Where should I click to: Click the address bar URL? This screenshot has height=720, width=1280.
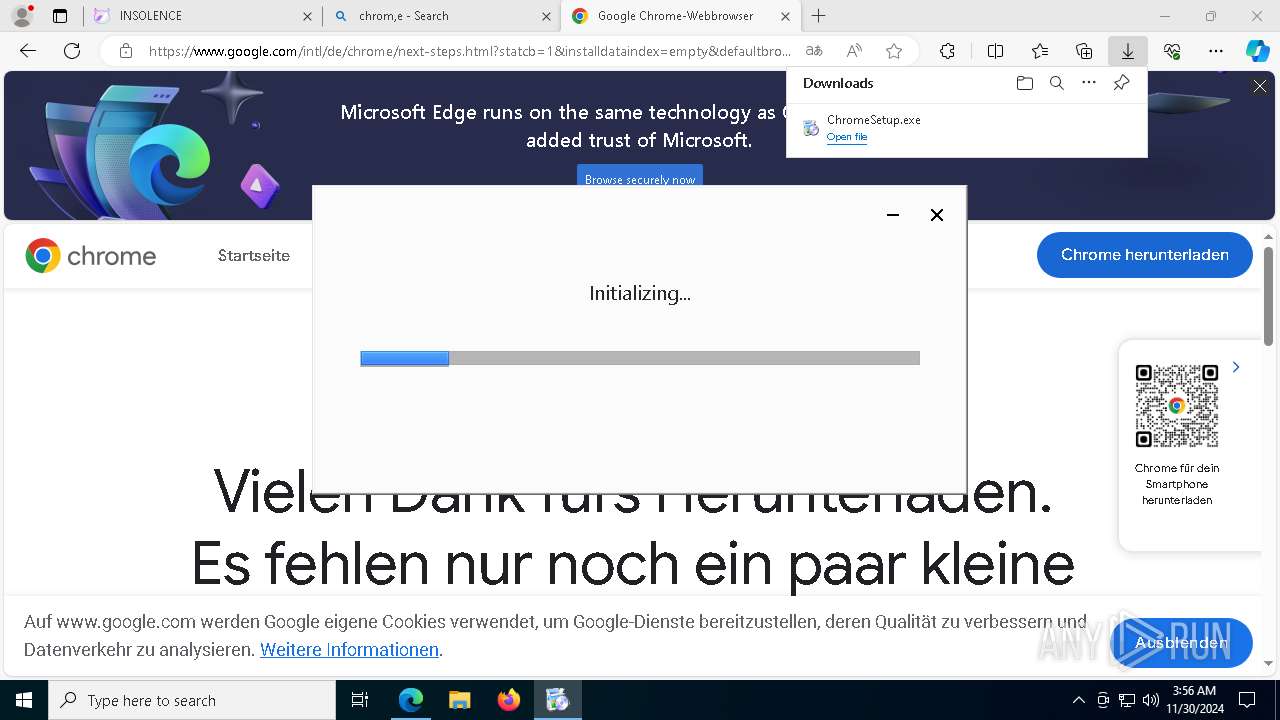470,51
